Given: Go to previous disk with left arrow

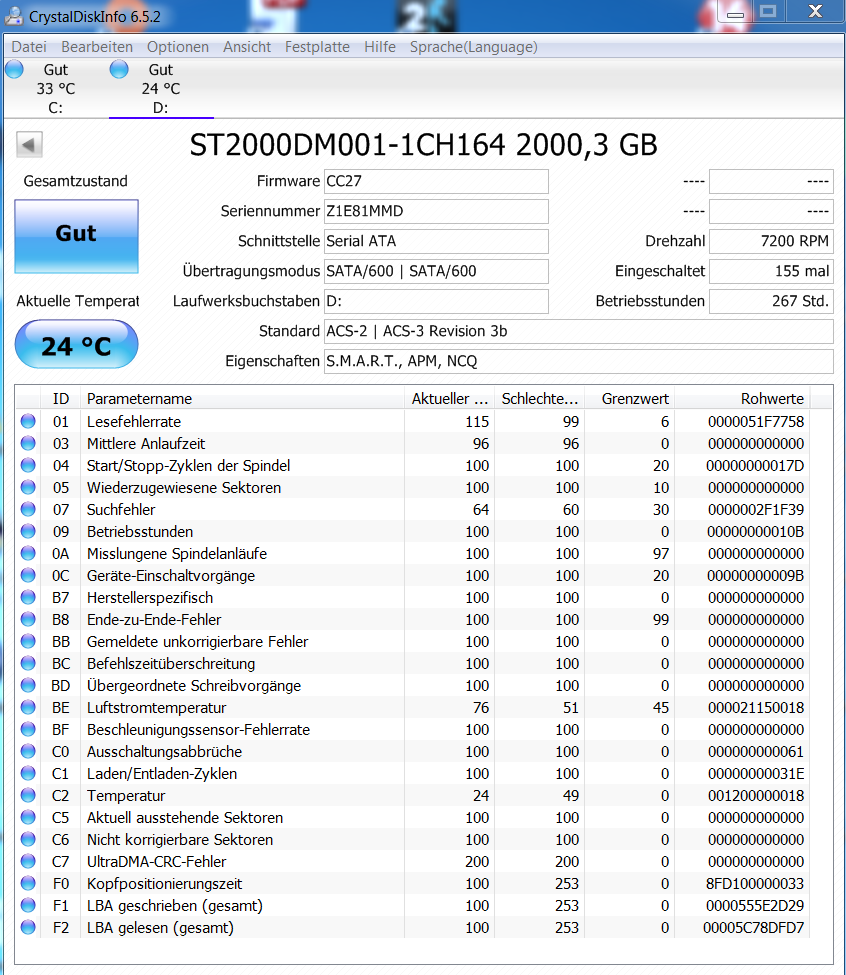Looking at the screenshot, I should [29, 145].
